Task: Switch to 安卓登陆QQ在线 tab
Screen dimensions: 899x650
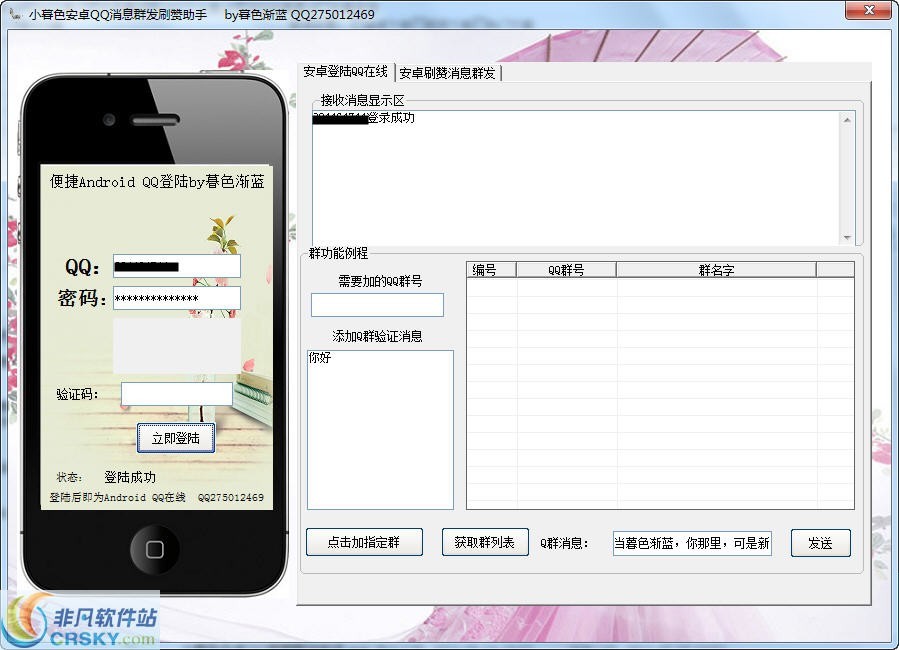Action: pos(346,72)
